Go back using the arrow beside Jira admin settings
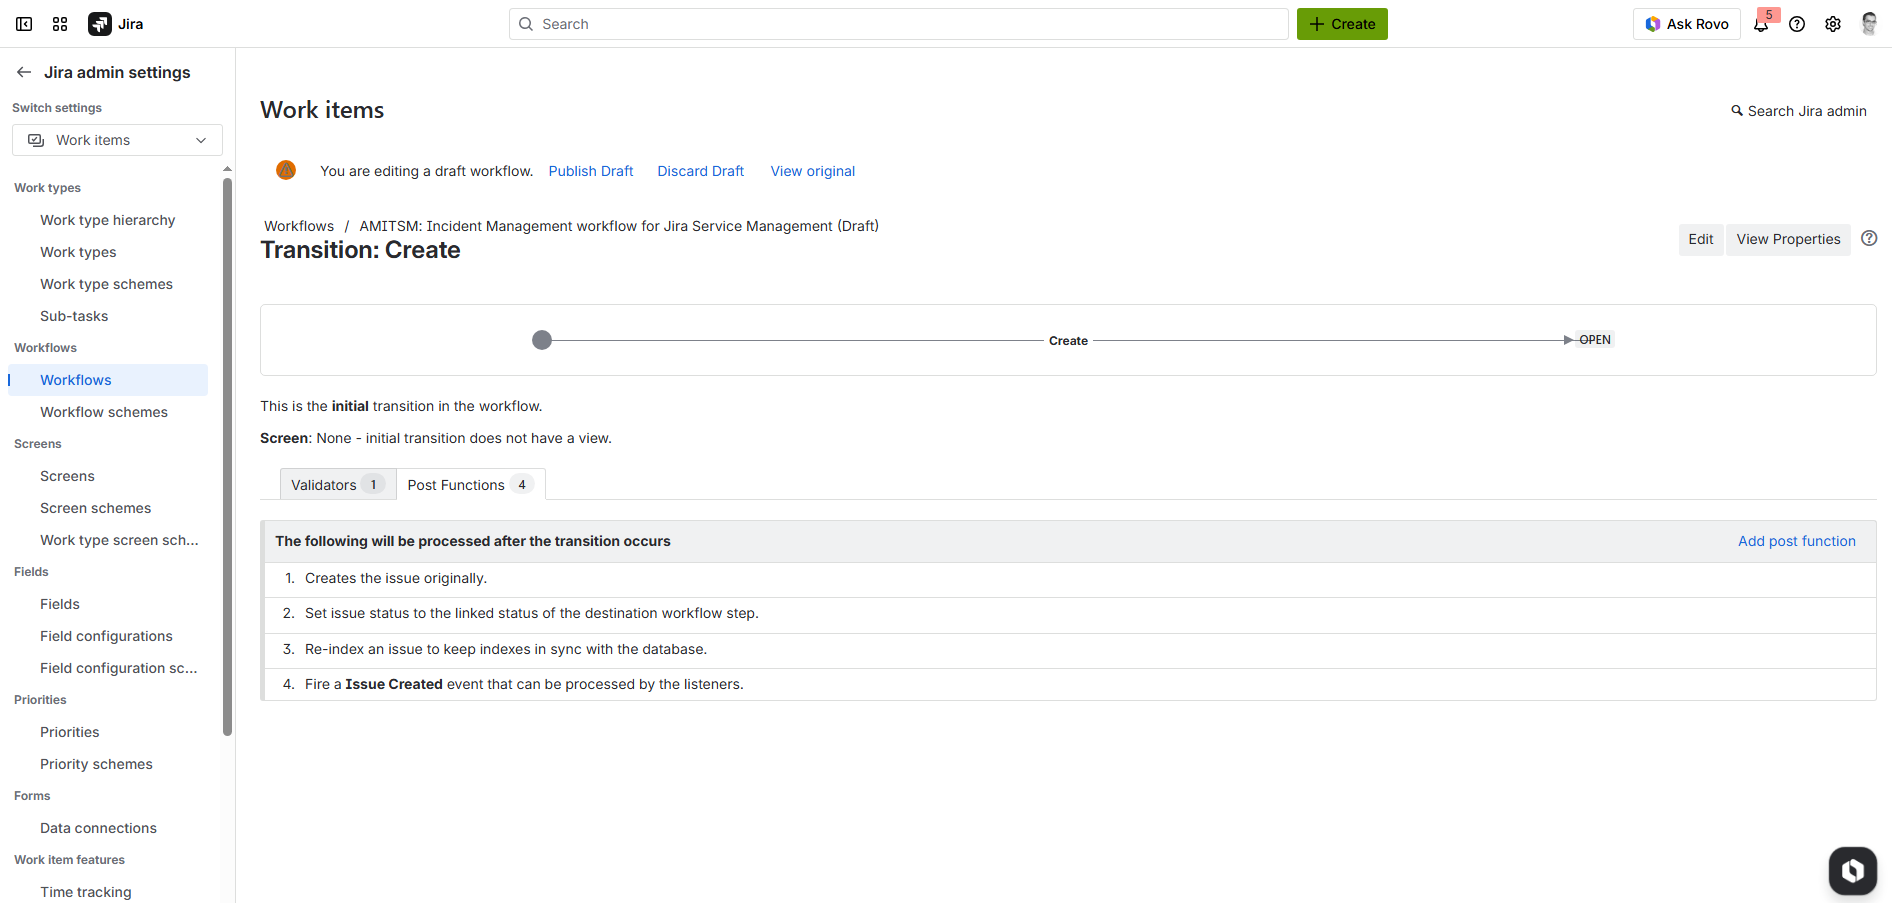Image resolution: width=1892 pixels, height=903 pixels. tap(24, 72)
